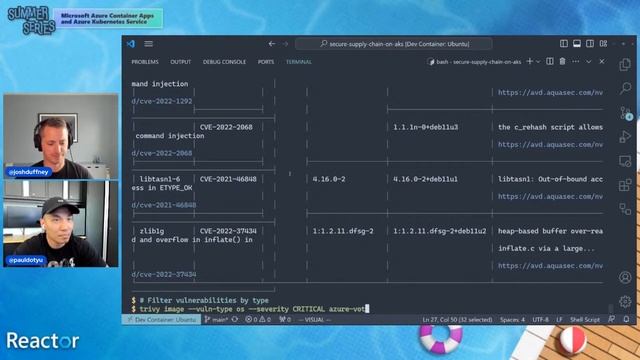
Task: Select the TERMINAL tab
Action: (x=298, y=62)
